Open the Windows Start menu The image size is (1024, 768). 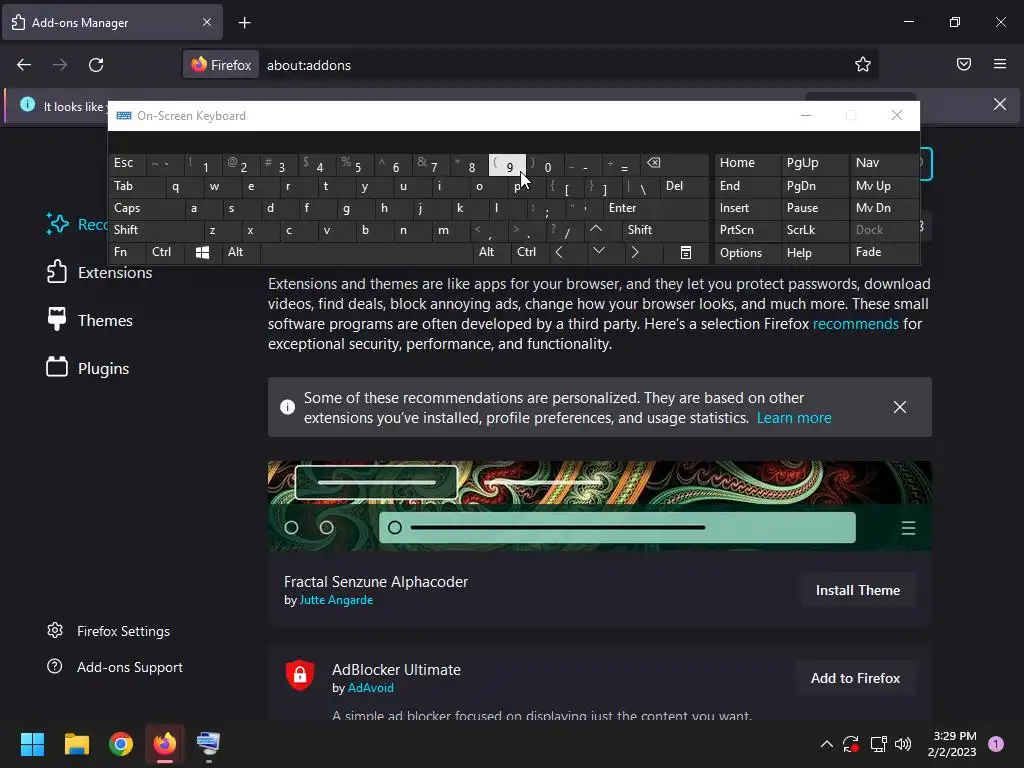[x=32, y=744]
